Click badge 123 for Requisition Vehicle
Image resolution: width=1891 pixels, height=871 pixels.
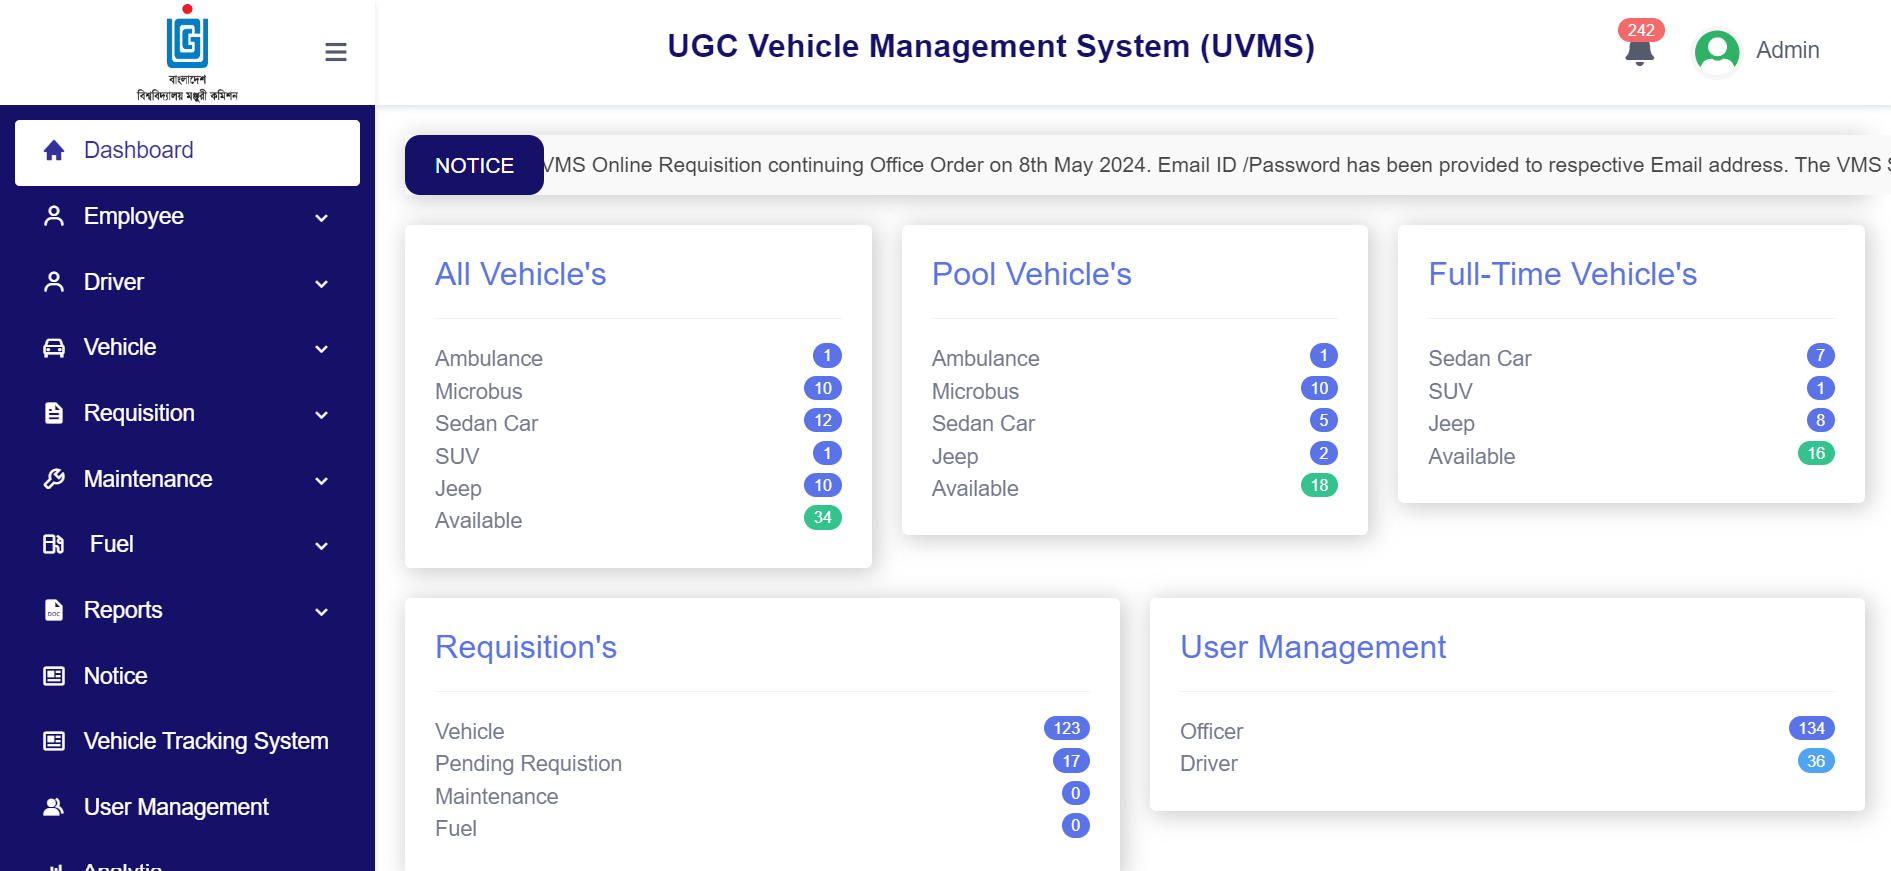(x=1067, y=729)
